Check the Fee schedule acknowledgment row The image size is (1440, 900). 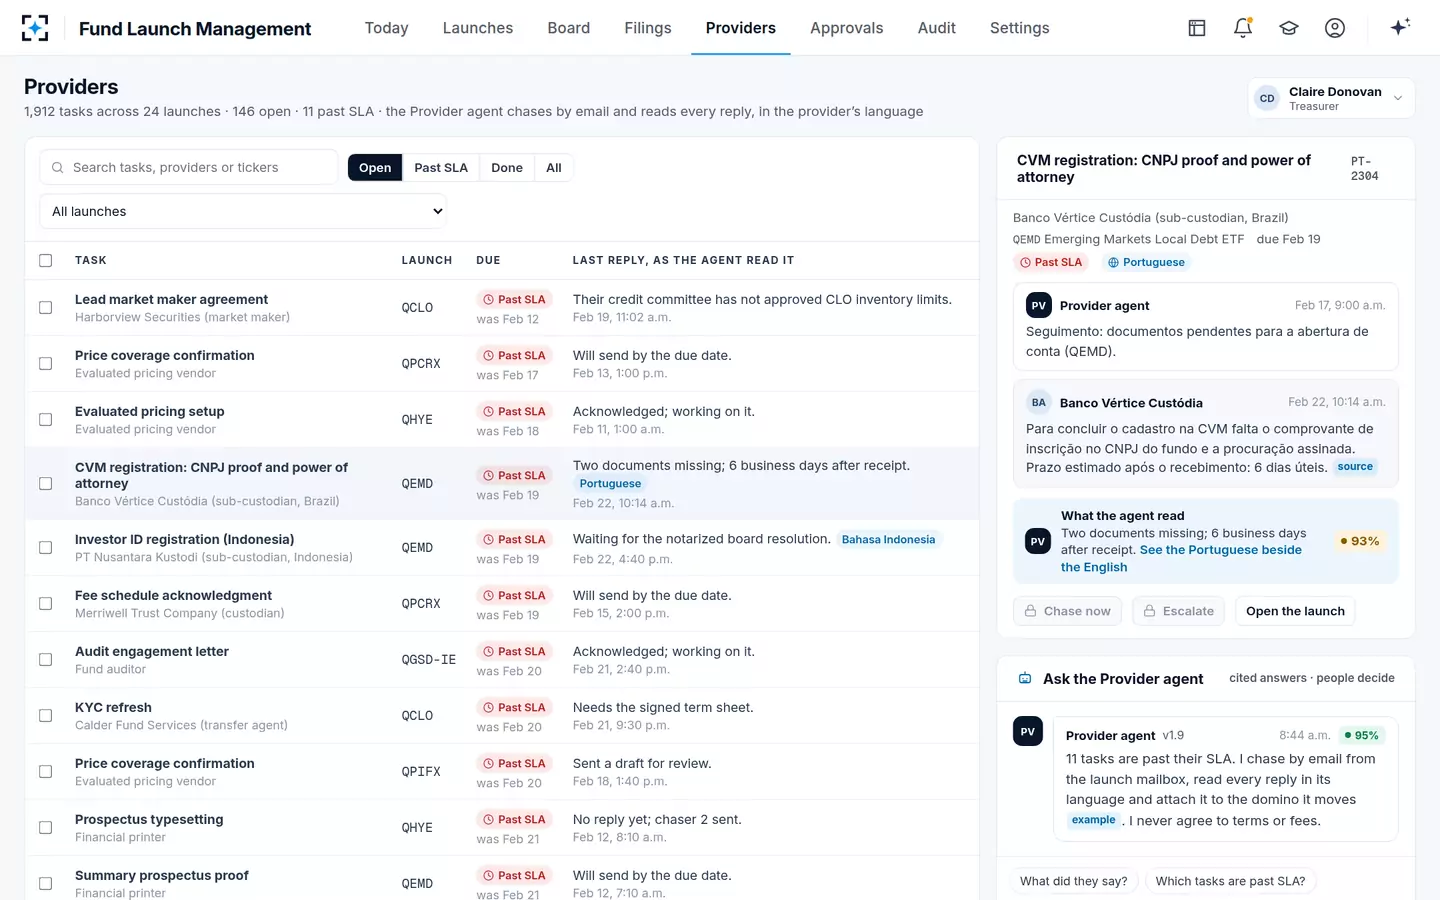46,604
